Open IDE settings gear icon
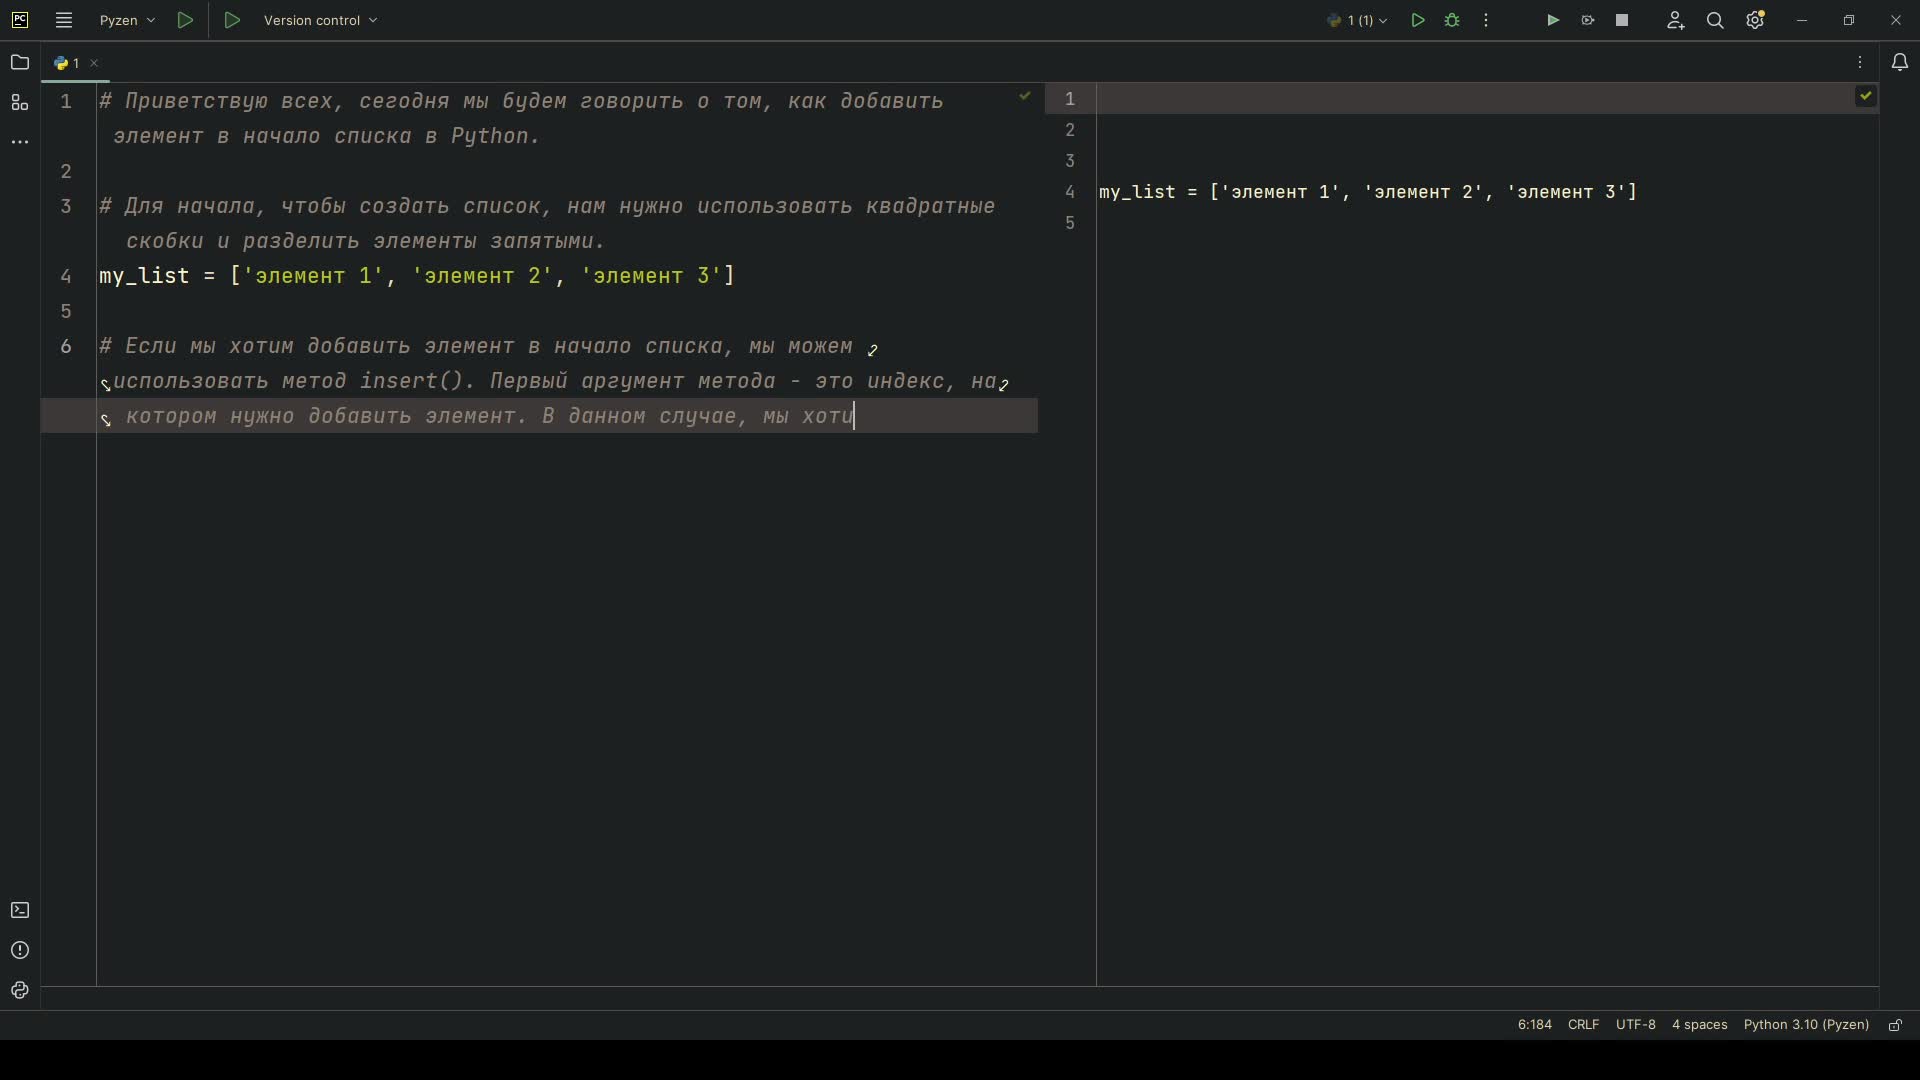This screenshot has width=1920, height=1080. [1756, 20]
